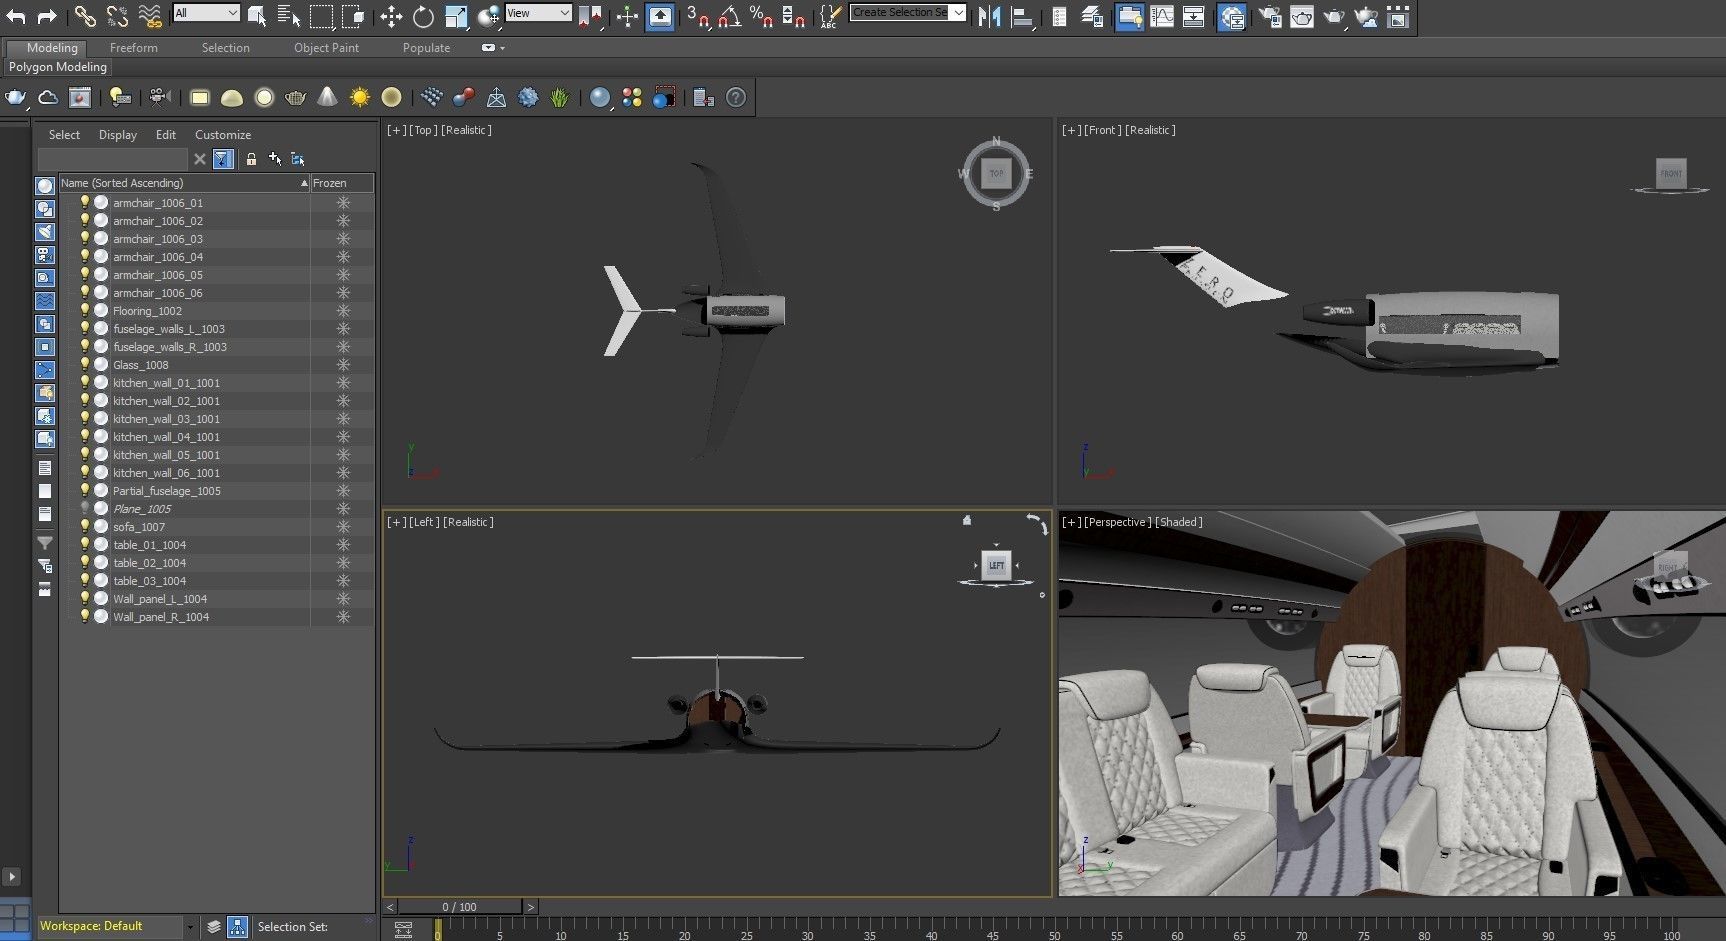Step time slider forward with right arrow
The image size is (1726, 941).
click(531, 907)
